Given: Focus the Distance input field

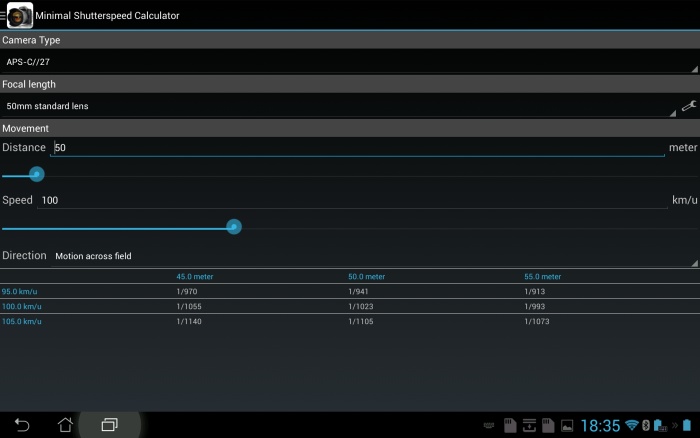Looking at the screenshot, I should (x=357, y=147).
